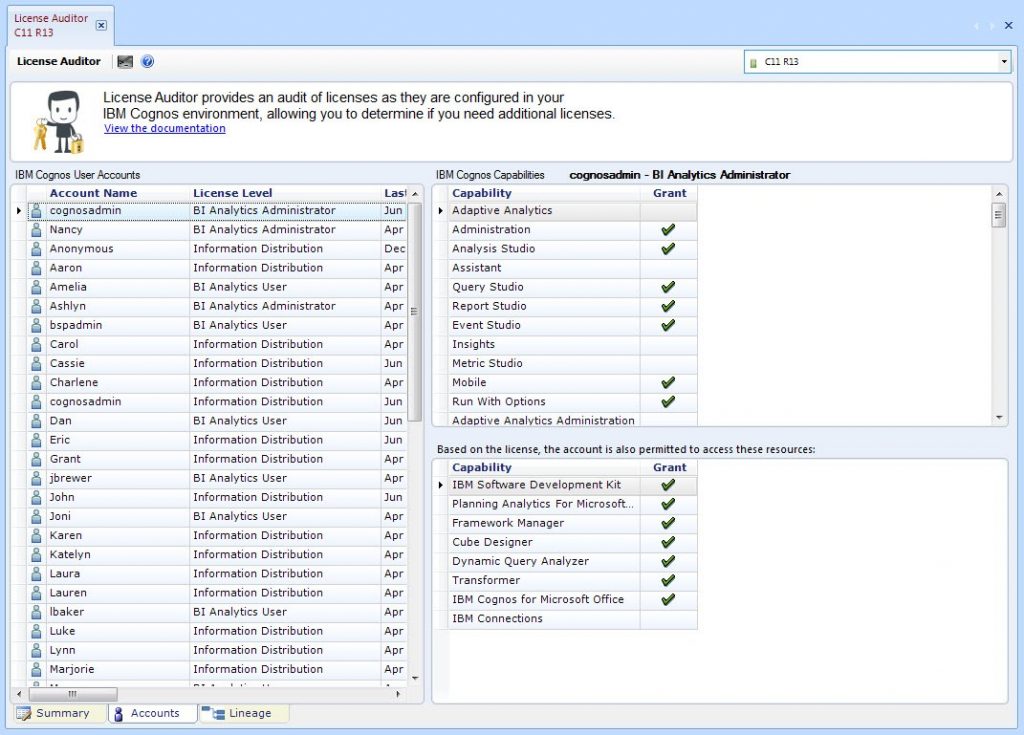1024x735 pixels.
Task: Click the row arrow before Adaptive Analytics
Action: pos(441,210)
